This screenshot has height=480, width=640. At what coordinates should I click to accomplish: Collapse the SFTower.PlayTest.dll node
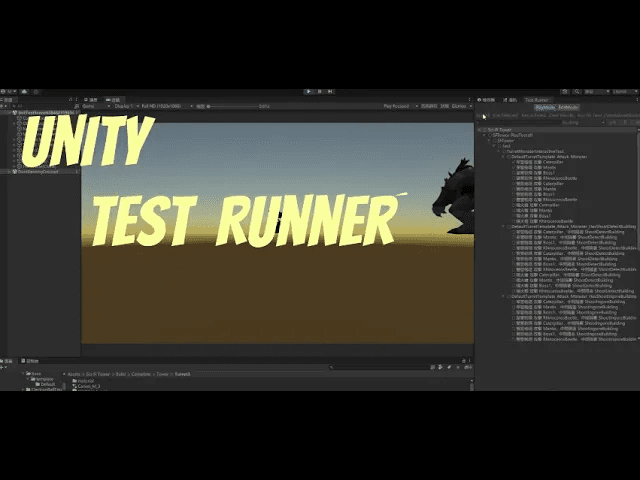tap(484, 135)
